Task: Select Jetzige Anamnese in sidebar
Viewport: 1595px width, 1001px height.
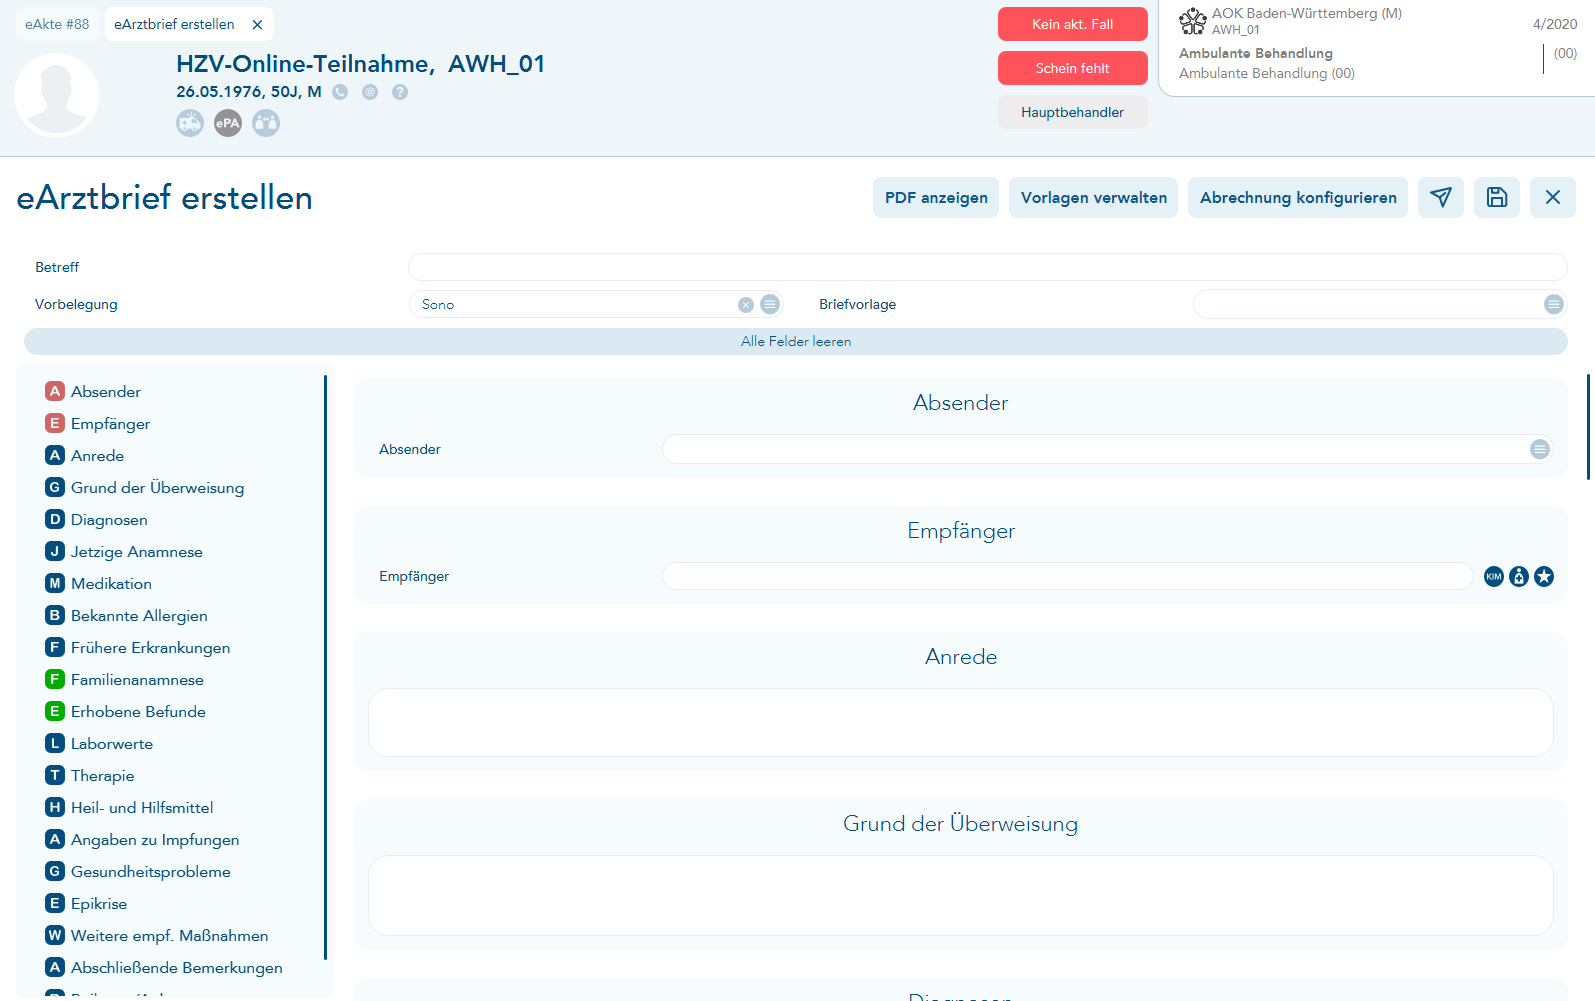Action: click(124, 552)
